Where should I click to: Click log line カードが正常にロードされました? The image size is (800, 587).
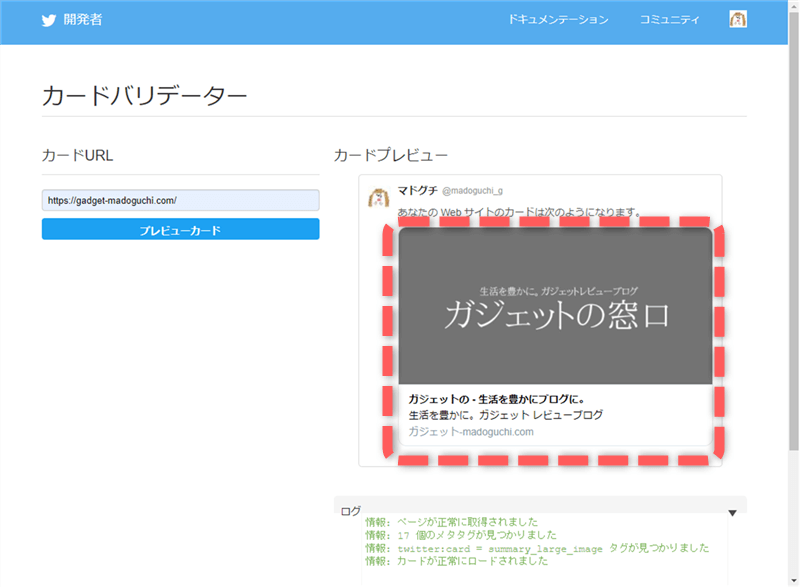pos(457,561)
